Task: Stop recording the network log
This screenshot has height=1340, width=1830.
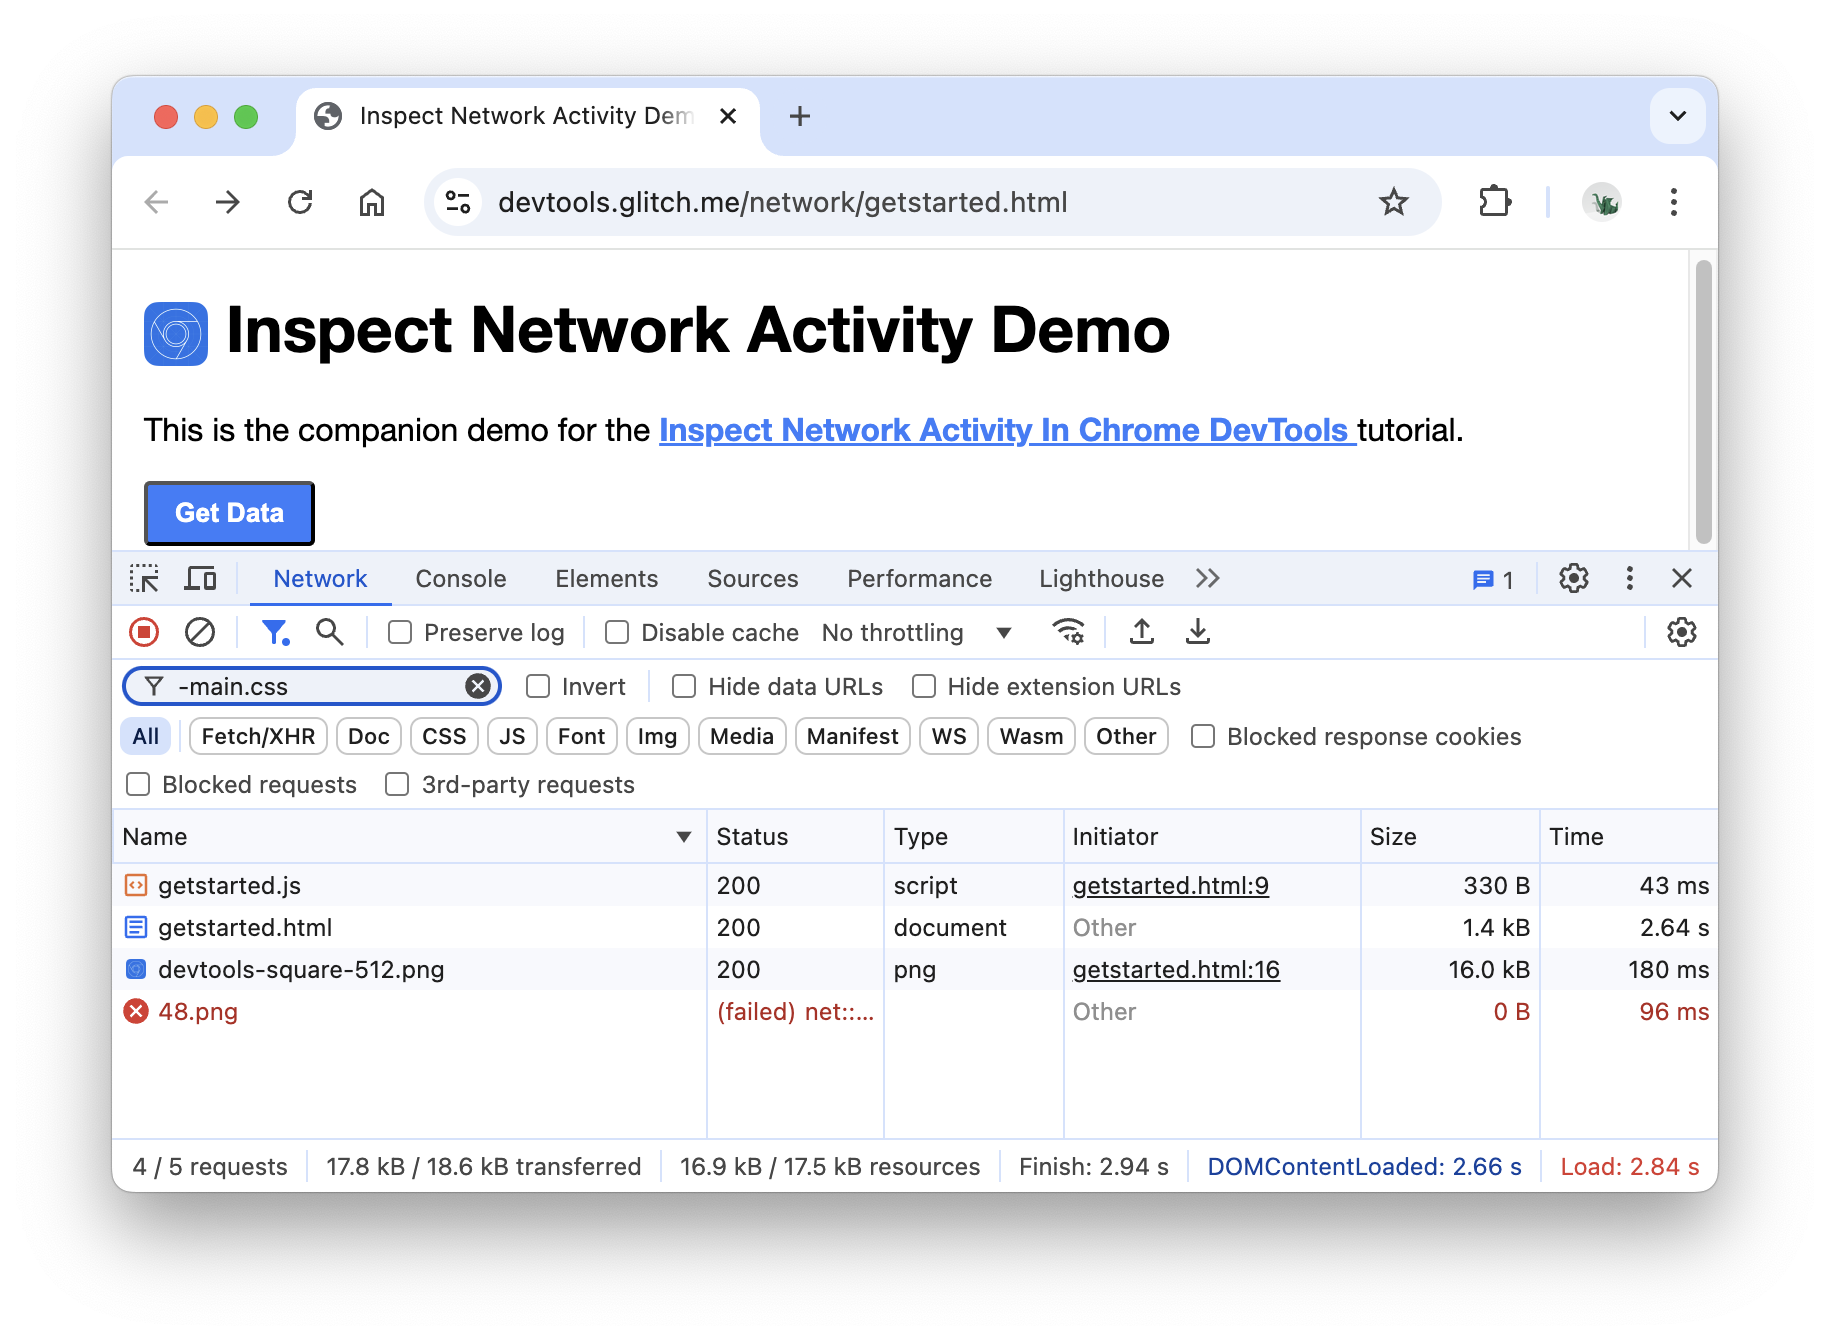Action: click(143, 631)
